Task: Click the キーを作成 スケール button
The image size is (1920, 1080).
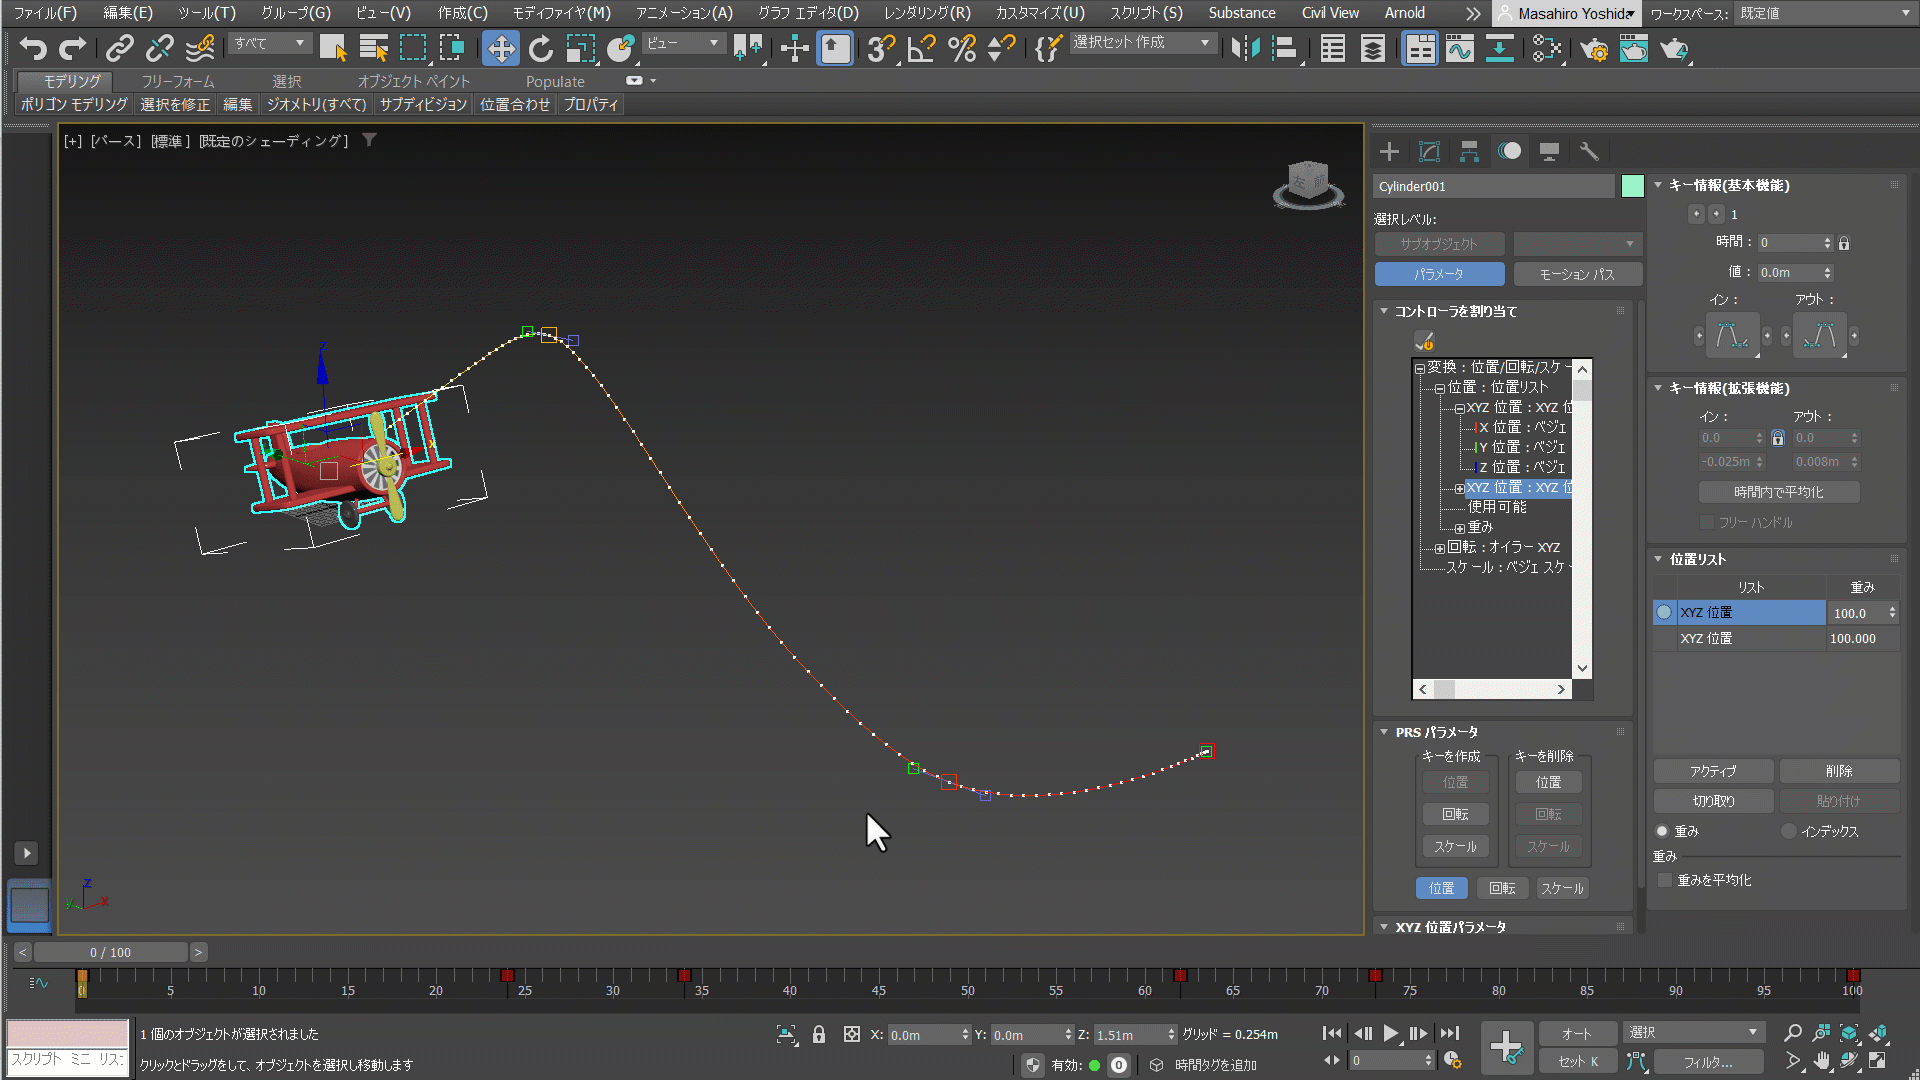Action: tap(1455, 846)
